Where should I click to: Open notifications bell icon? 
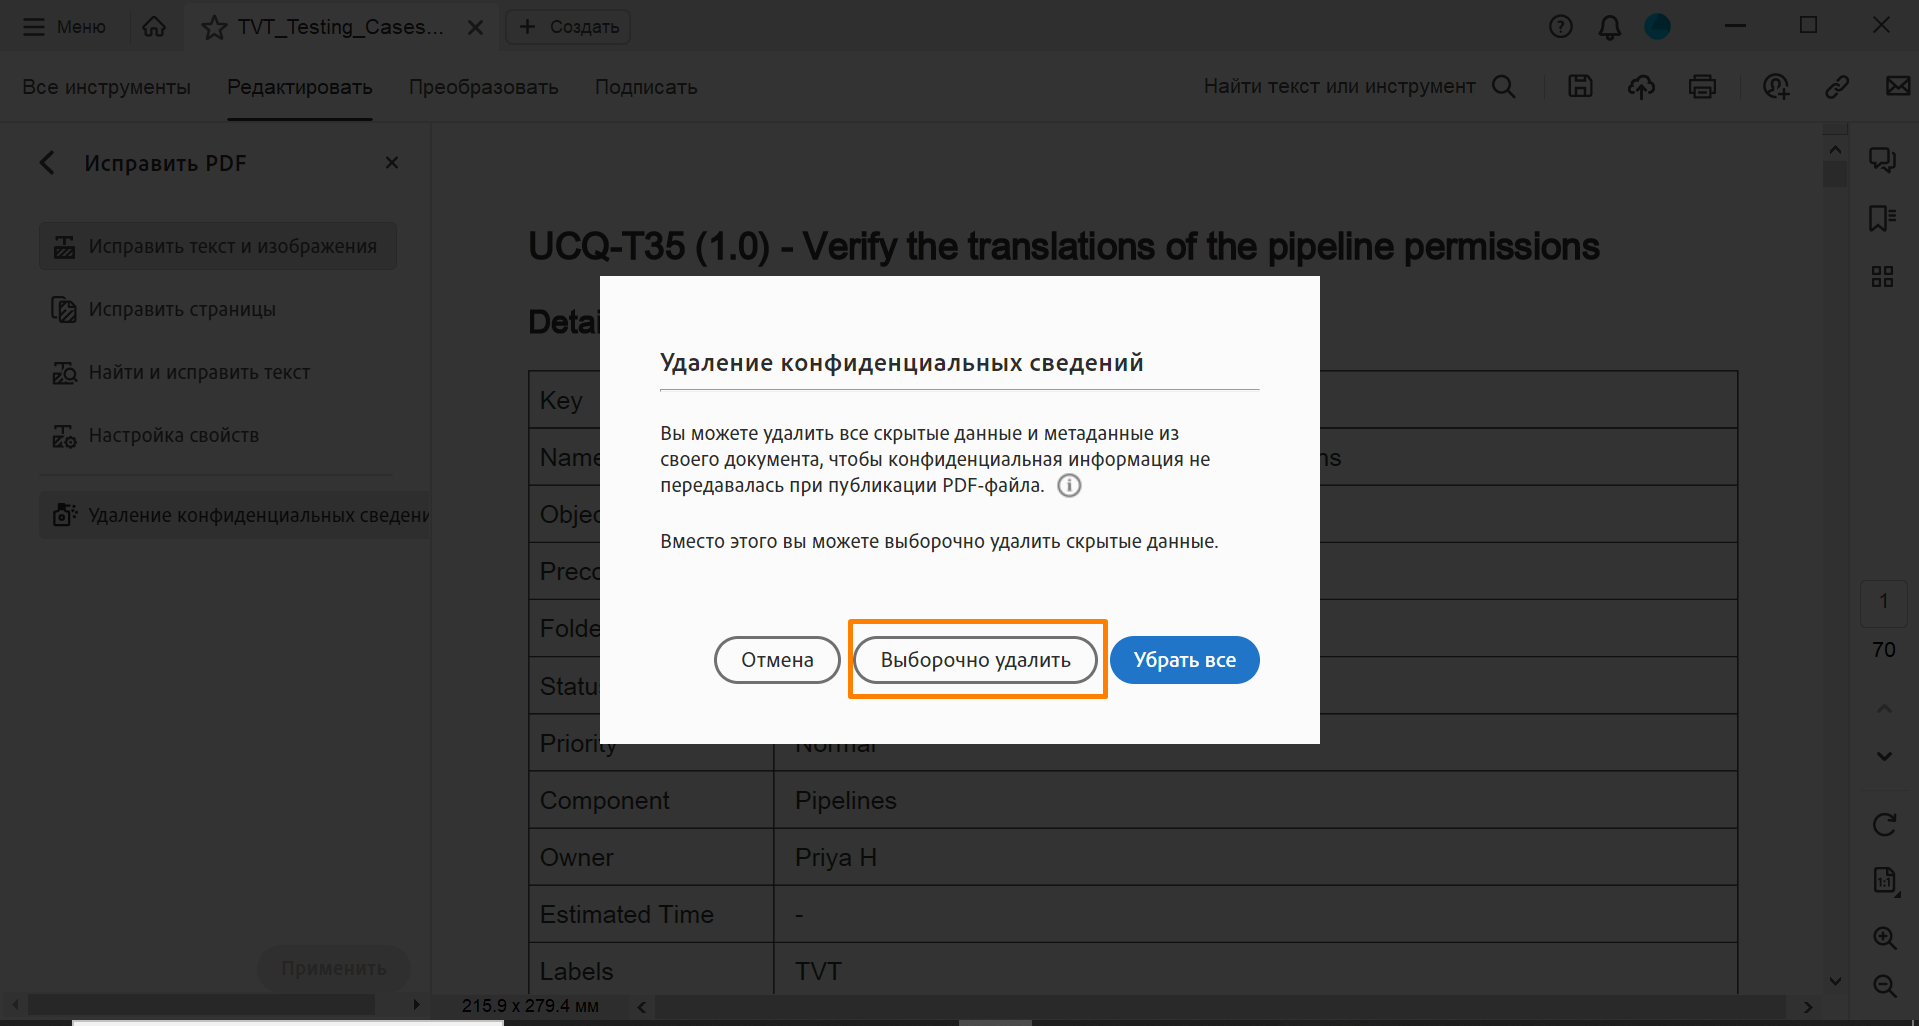coord(1609,27)
